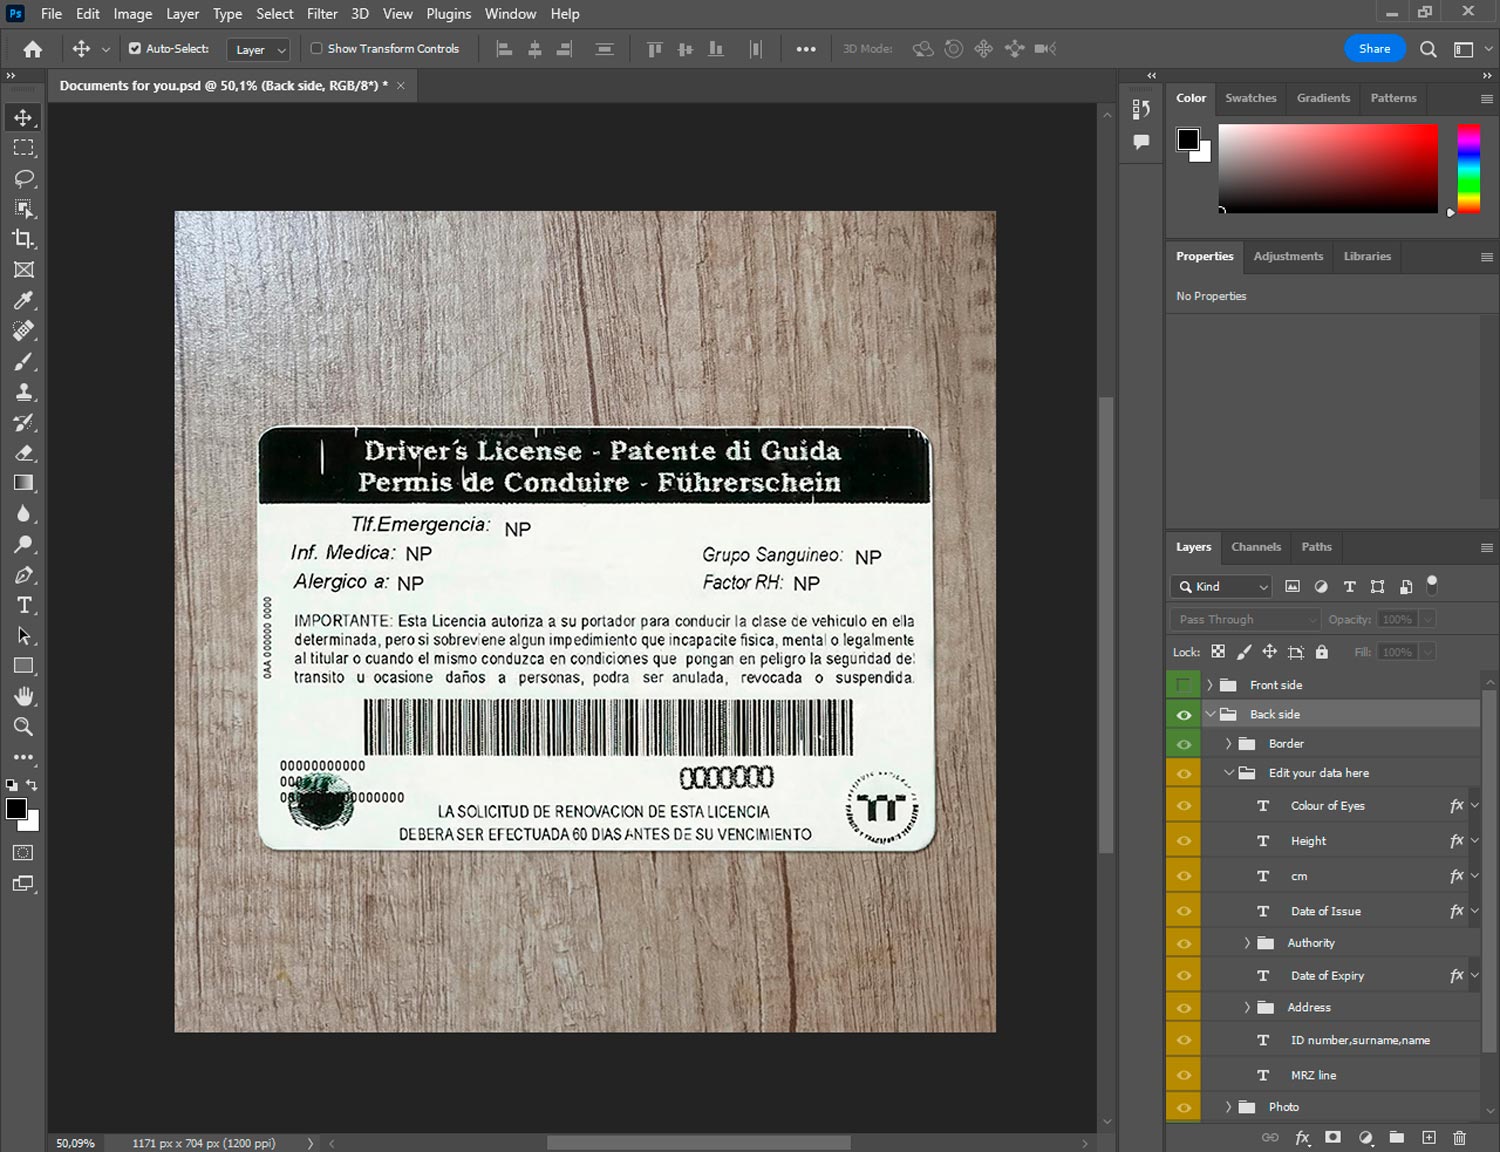The height and width of the screenshot is (1152, 1500).
Task: Select the Horizontal Type tool
Action: tap(23, 605)
